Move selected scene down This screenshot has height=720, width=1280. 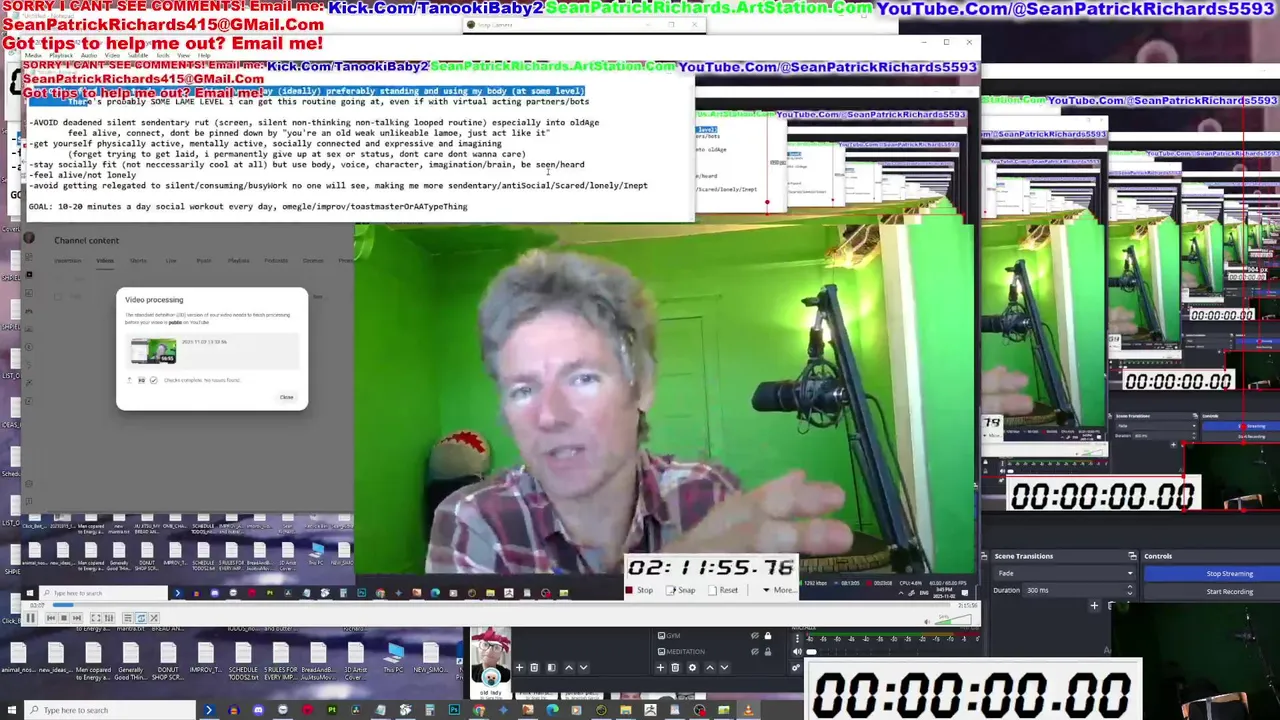584,668
